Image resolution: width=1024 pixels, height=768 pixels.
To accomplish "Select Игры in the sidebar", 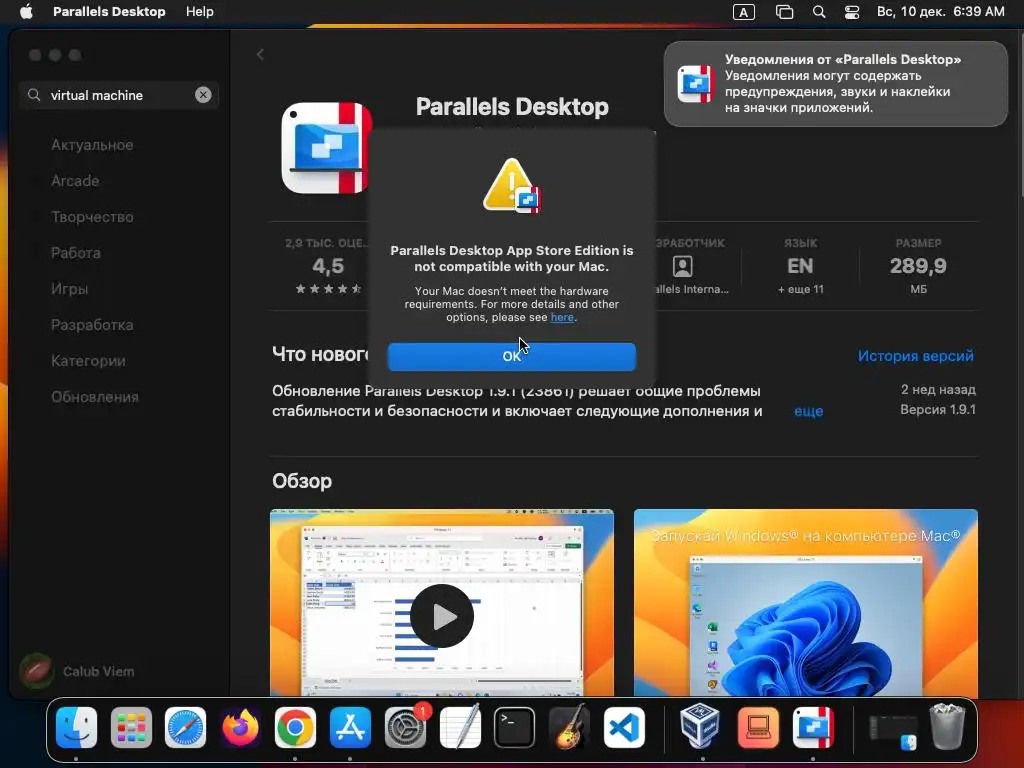I will pyautogui.click(x=69, y=289).
